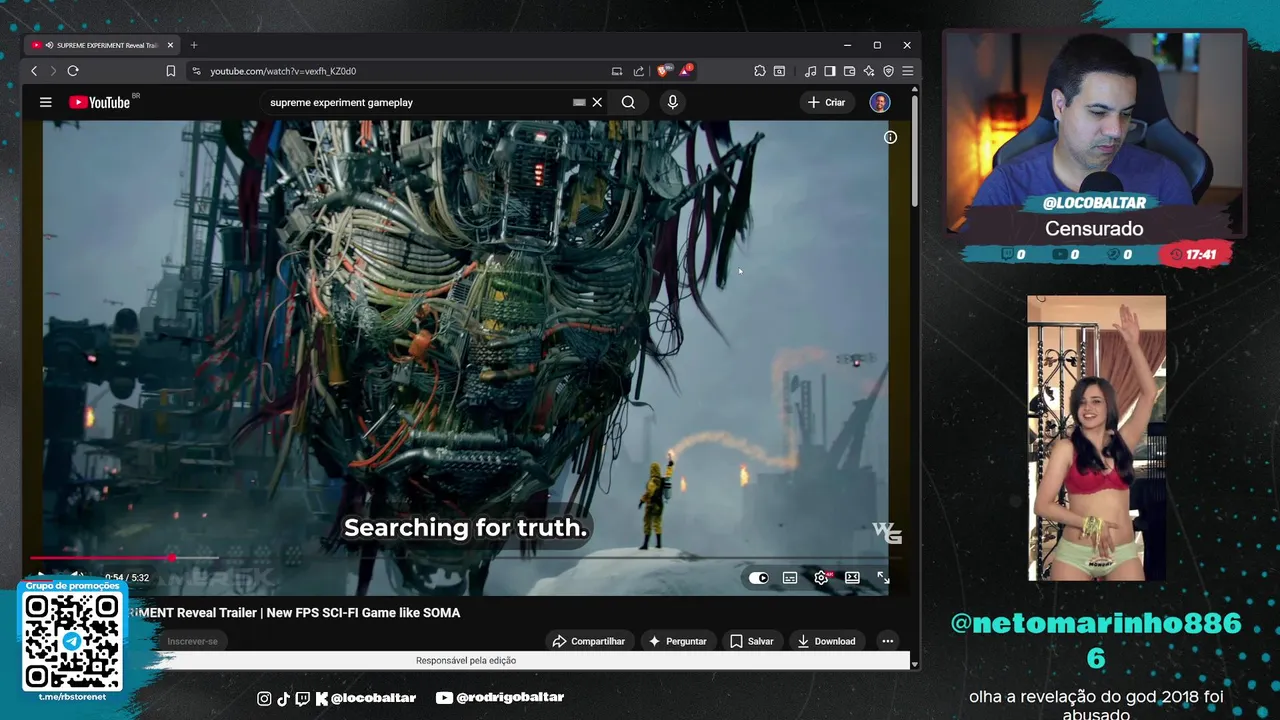Toggle the browser sidebar panel

830,71
